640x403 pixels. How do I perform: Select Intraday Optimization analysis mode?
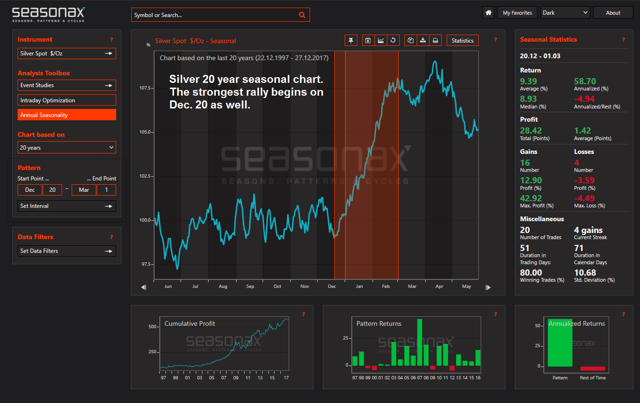point(67,100)
